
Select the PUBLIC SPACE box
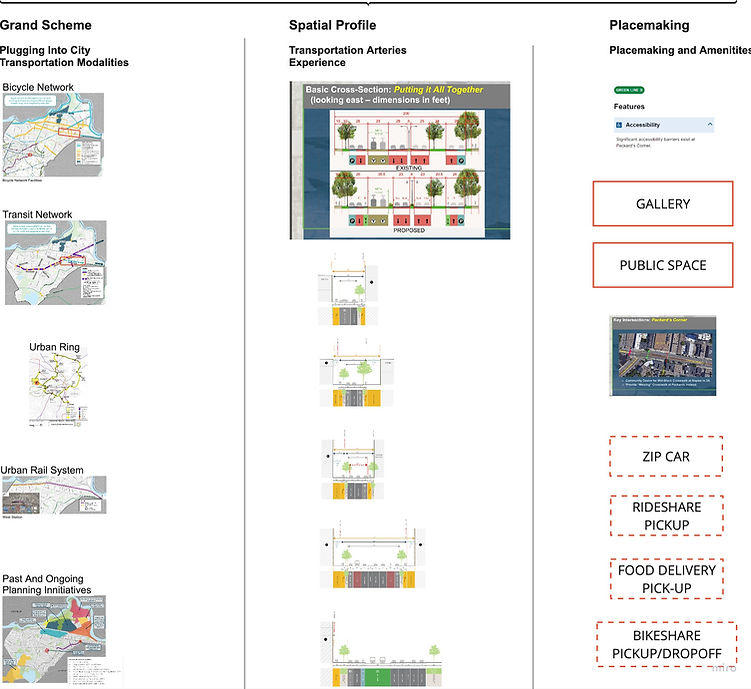point(663,265)
